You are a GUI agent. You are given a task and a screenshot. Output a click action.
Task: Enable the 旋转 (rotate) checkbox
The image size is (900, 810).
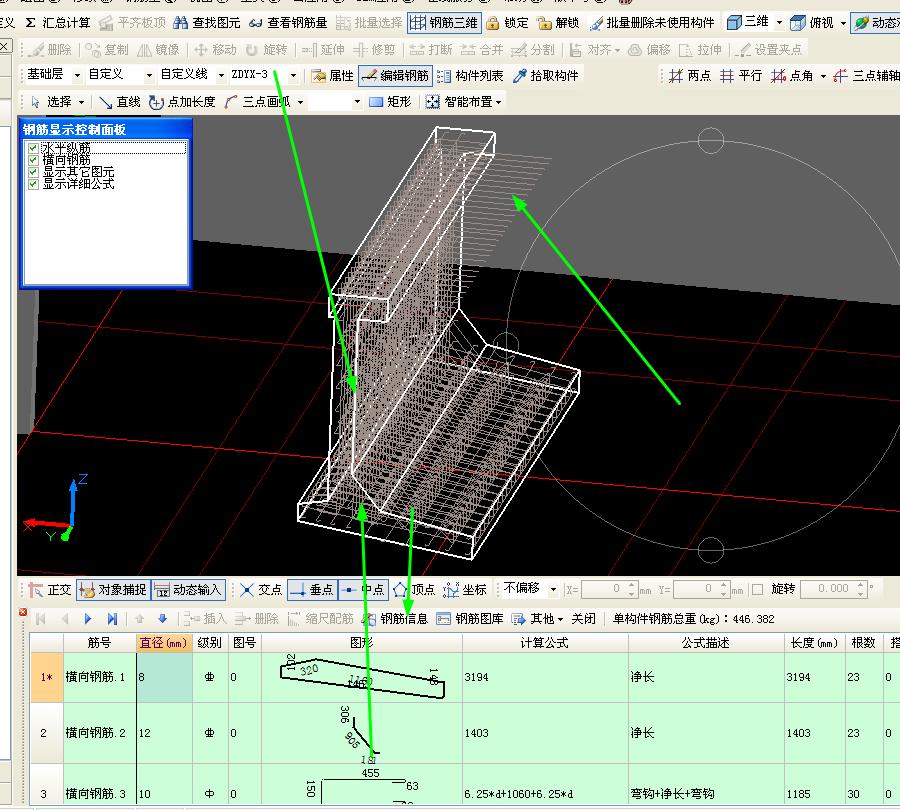[x=757, y=589]
